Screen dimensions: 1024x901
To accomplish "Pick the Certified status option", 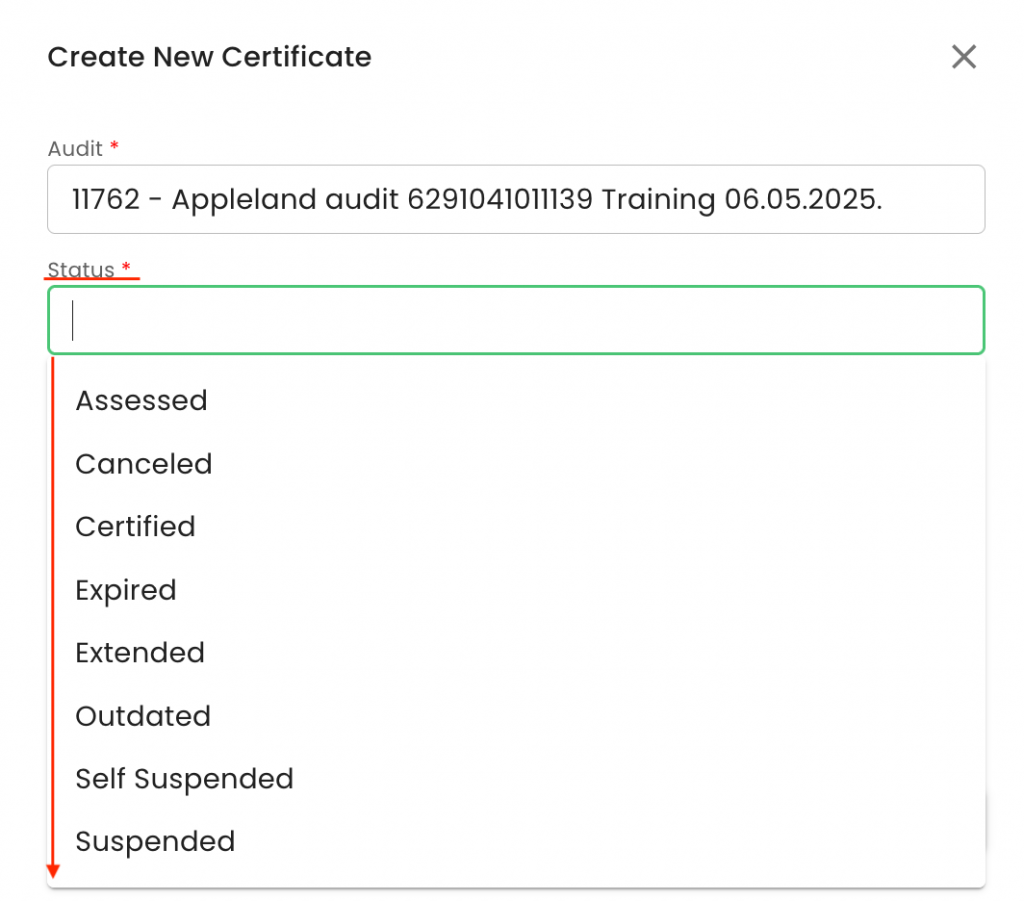I will click(135, 527).
